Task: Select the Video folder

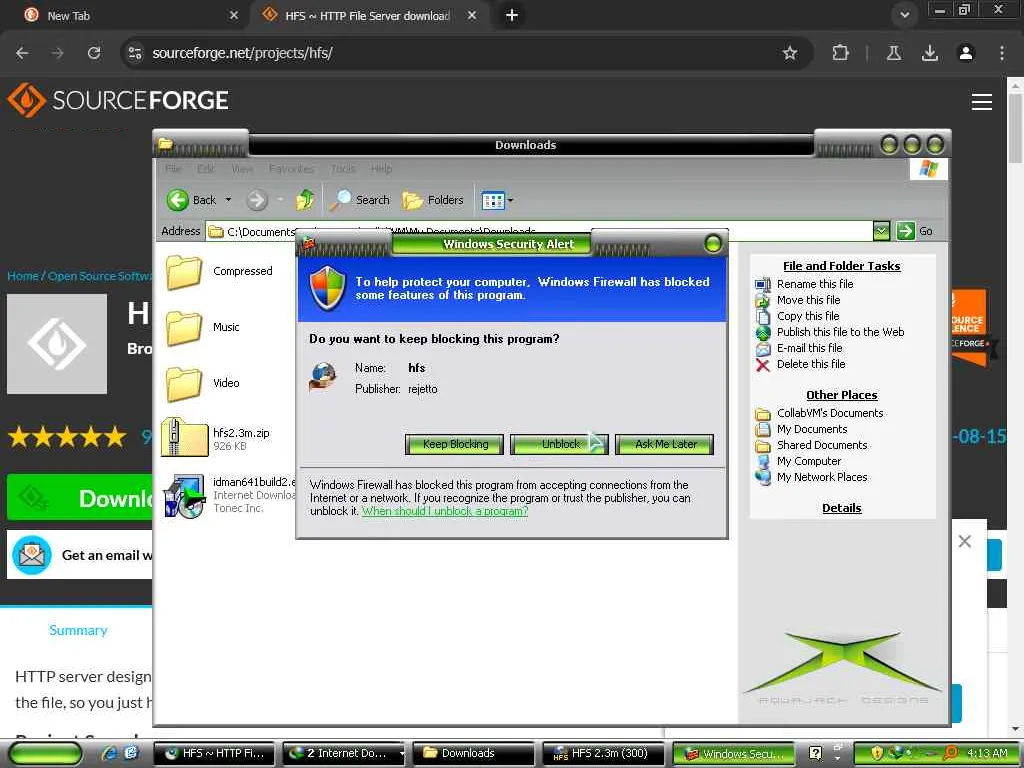Action: 202,383
